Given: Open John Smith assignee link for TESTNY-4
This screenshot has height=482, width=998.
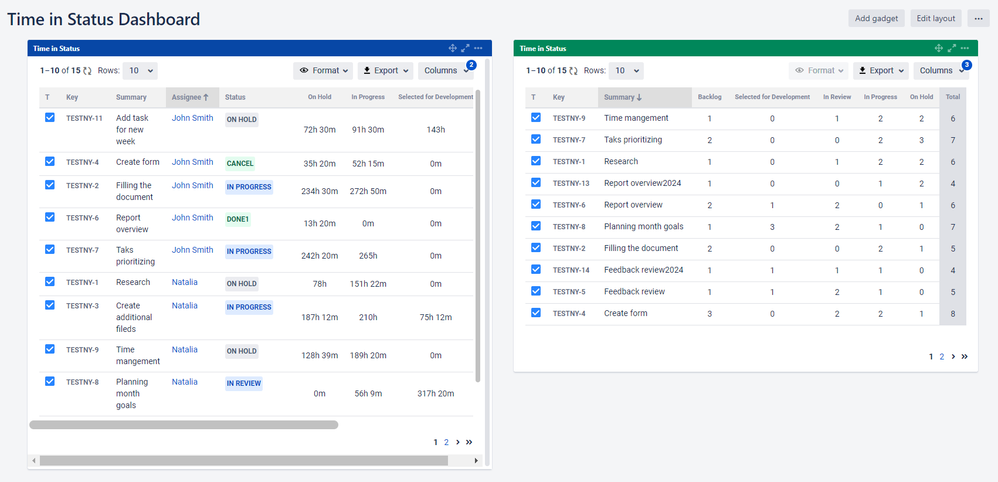Looking at the screenshot, I should coord(192,162).
